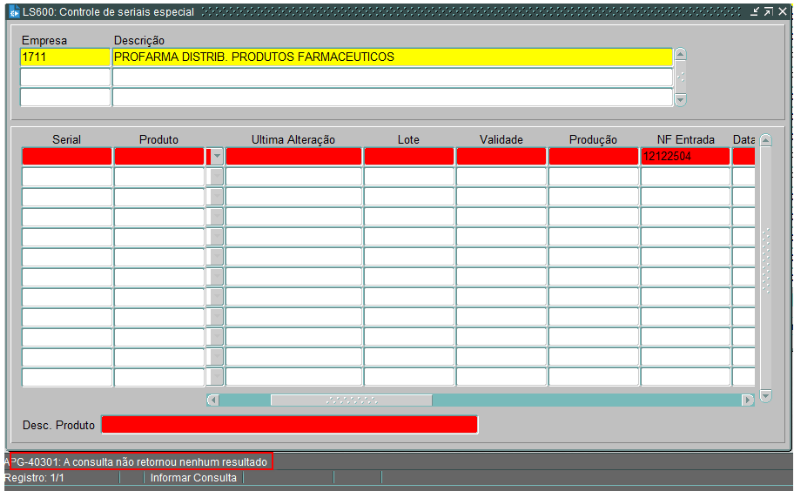Click the grid's vertical scrollbar down arrow
The image size is (796, 491).
click(766, 395)
